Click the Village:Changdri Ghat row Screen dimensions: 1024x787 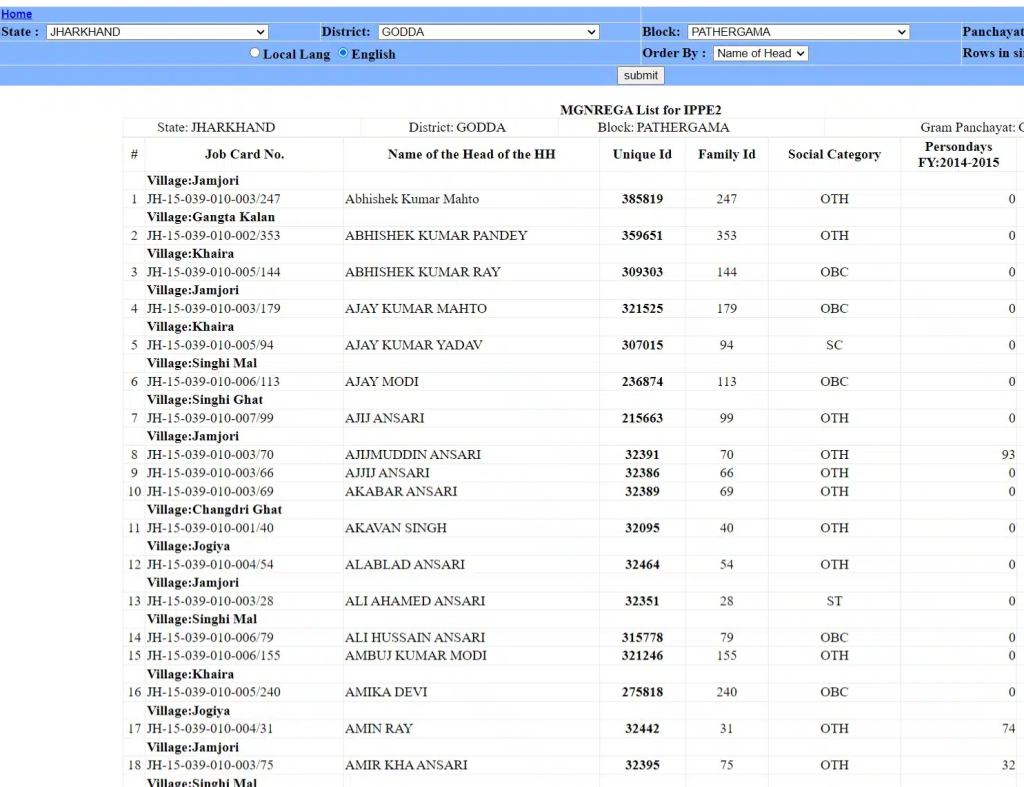tap(214, 510)
